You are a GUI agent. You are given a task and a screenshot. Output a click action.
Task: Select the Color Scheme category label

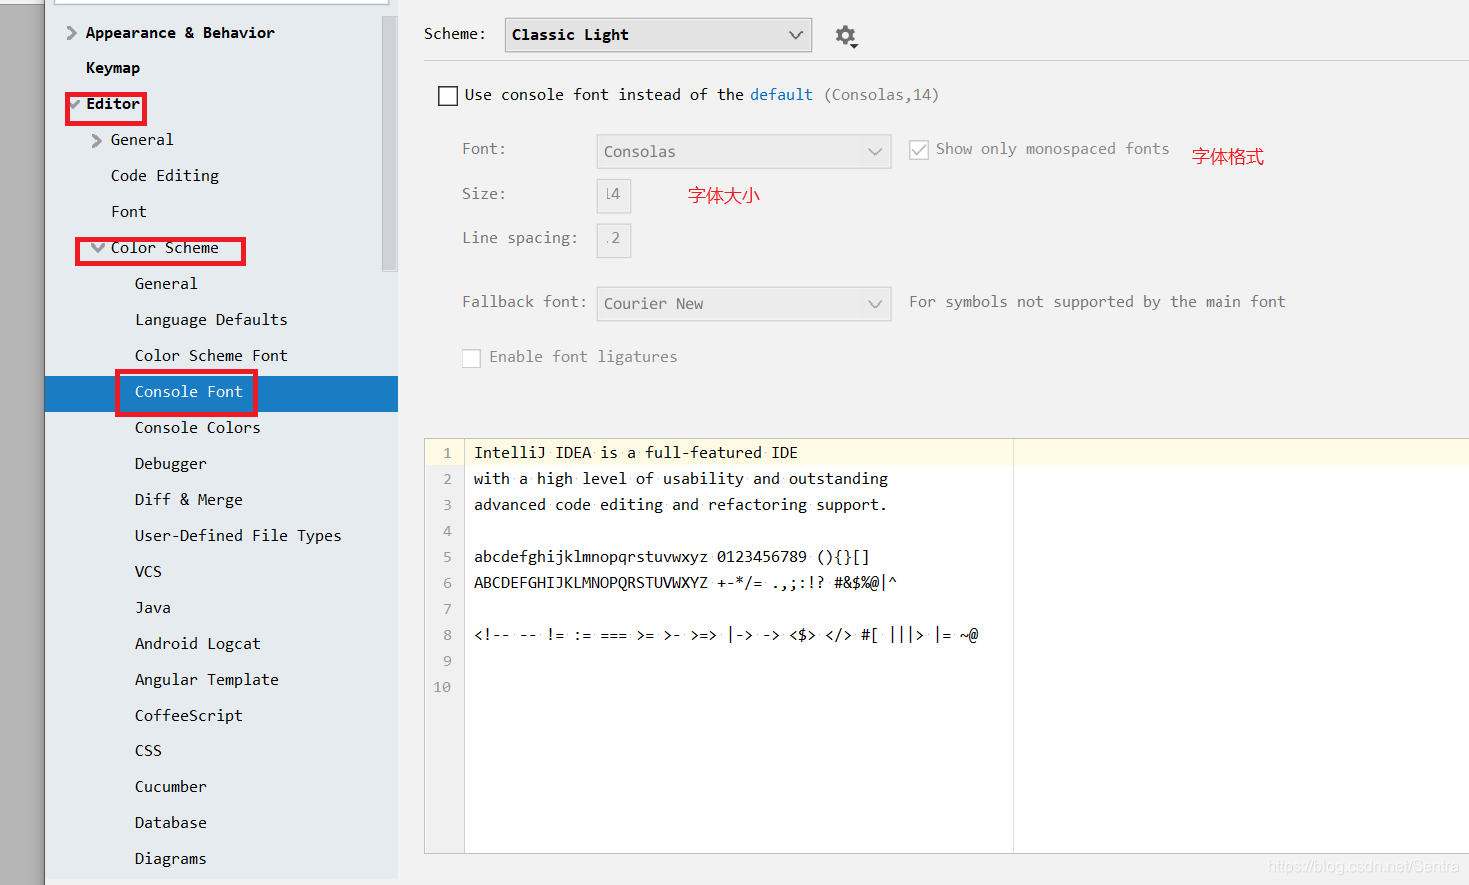pyautogui.click(x=165, y=248)
